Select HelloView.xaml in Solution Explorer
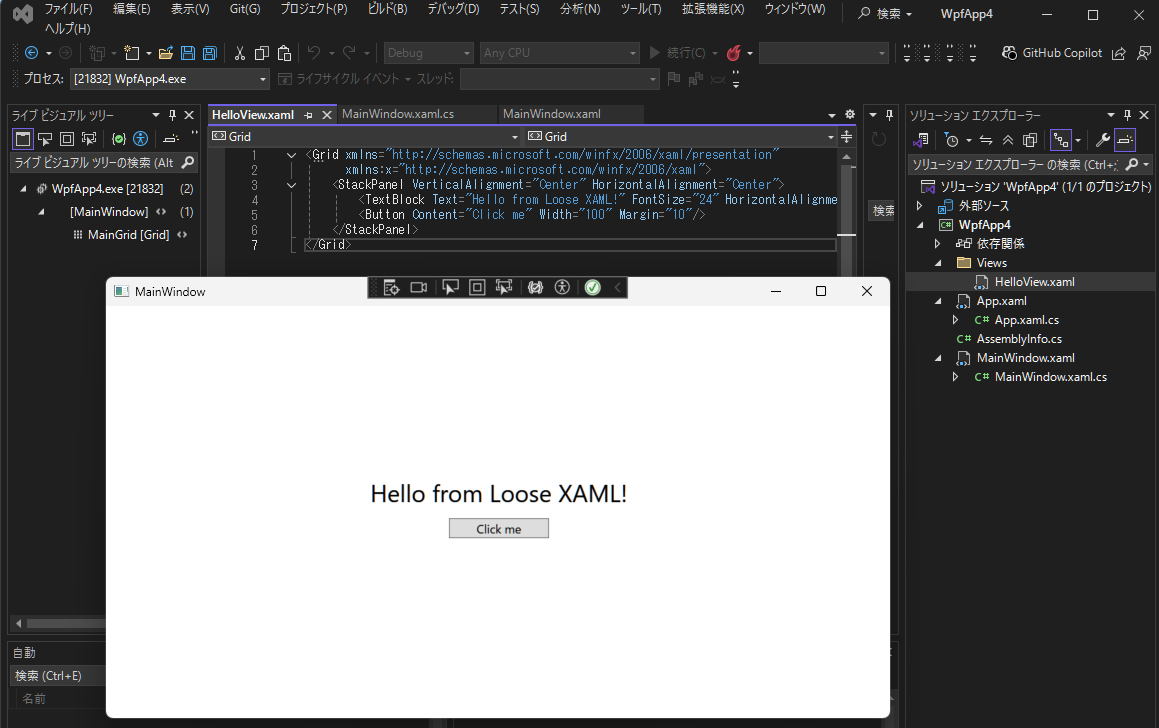Image resolution: width=1159 pixels, height=728 pixels. click(x=1034, y=282)
